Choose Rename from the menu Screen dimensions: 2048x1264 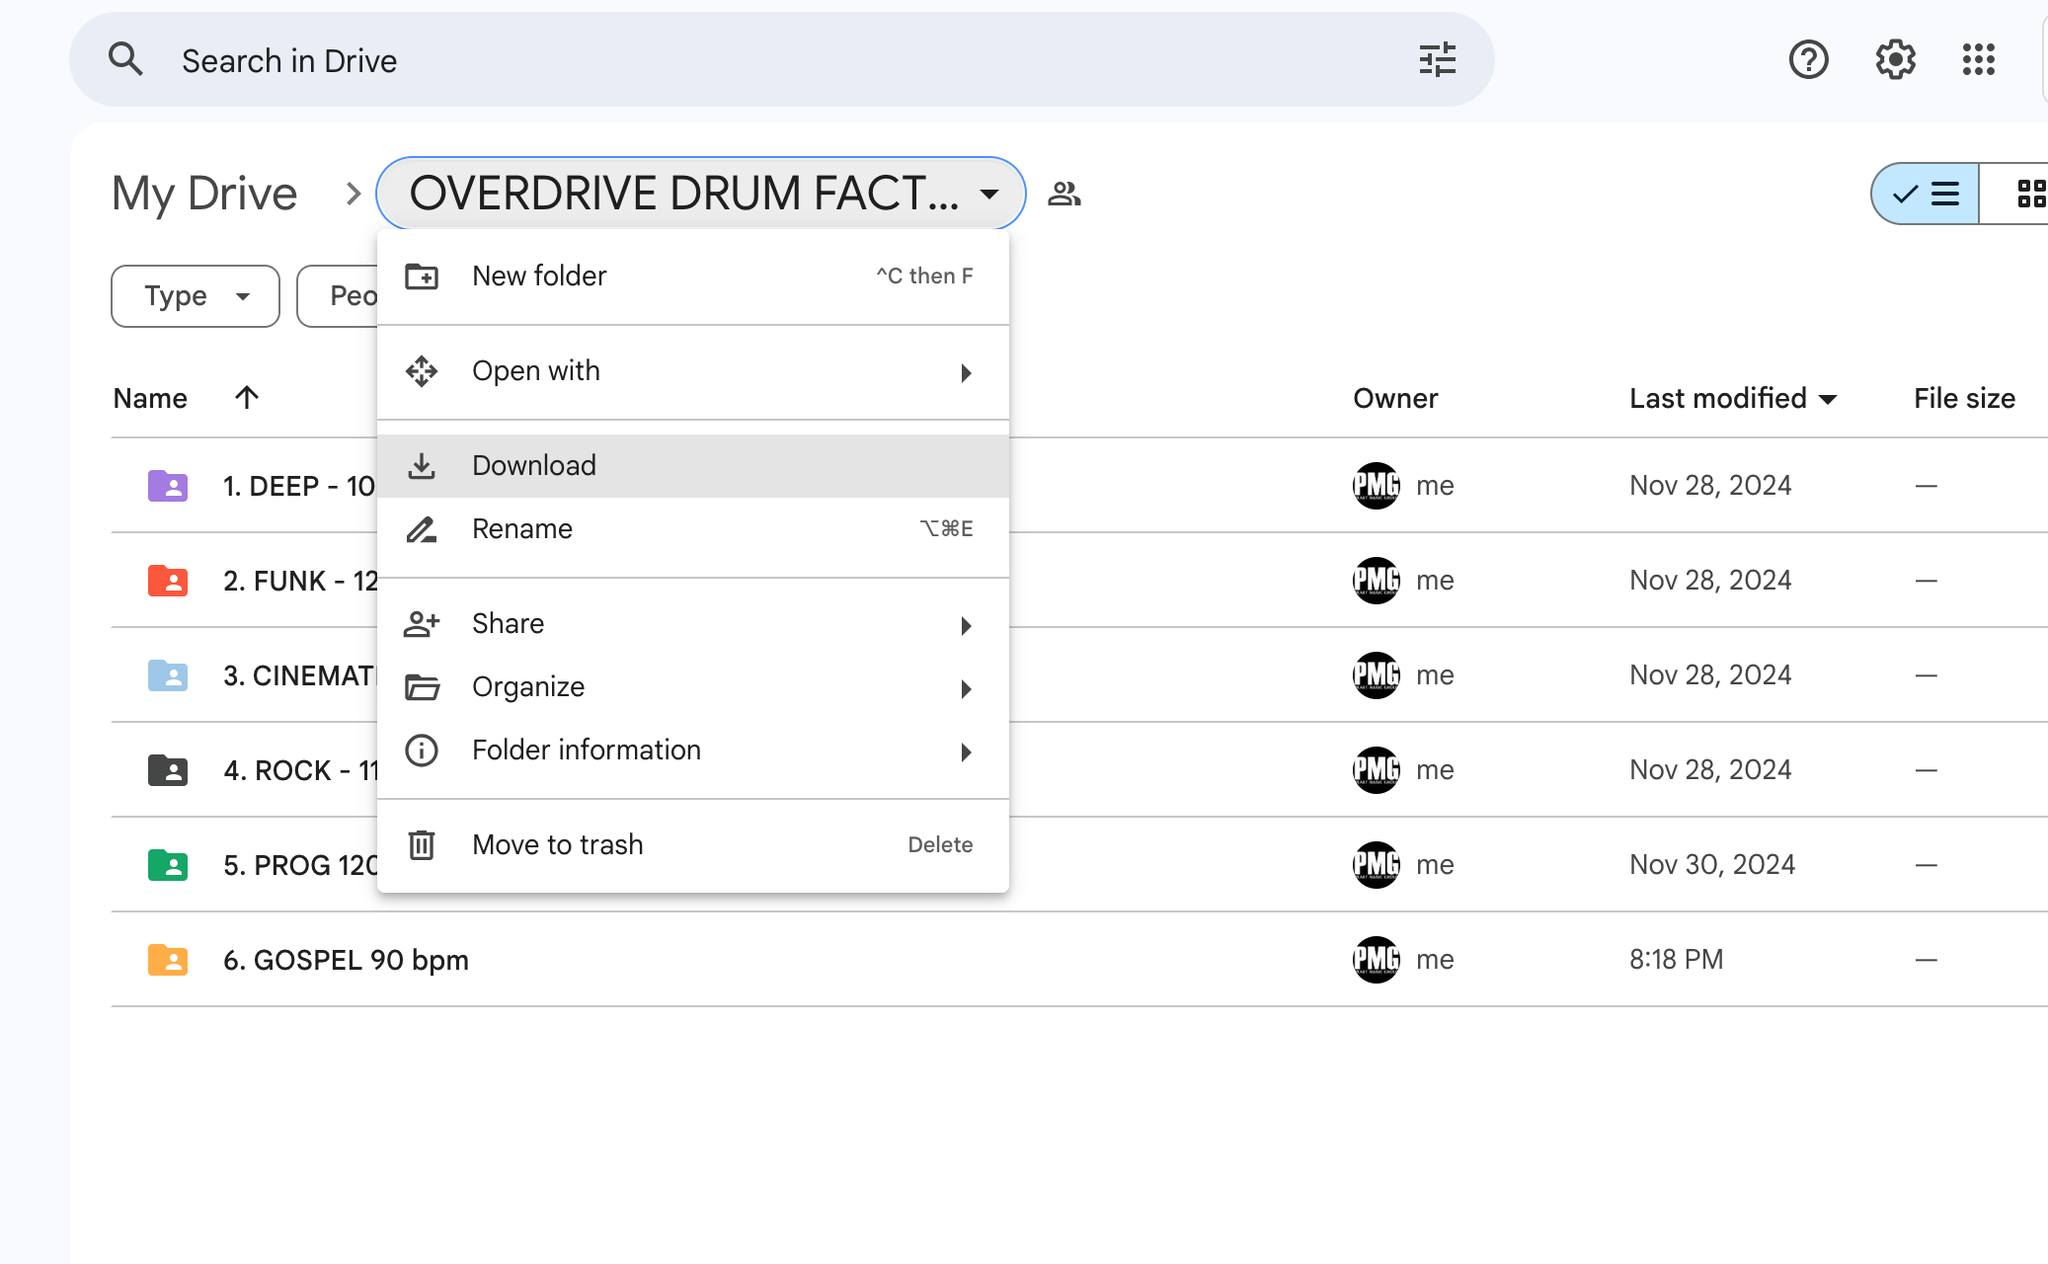(692, 529)
